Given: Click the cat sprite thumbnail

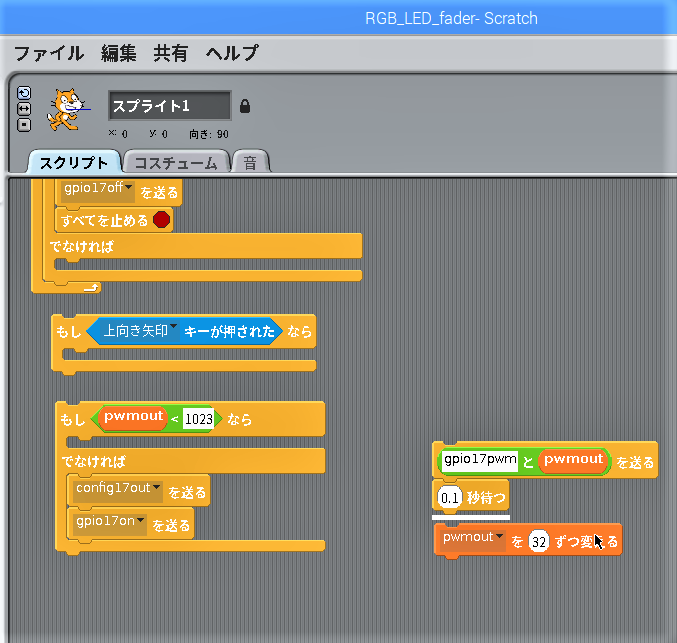Looking at the screenshot, I should [66, 109].
